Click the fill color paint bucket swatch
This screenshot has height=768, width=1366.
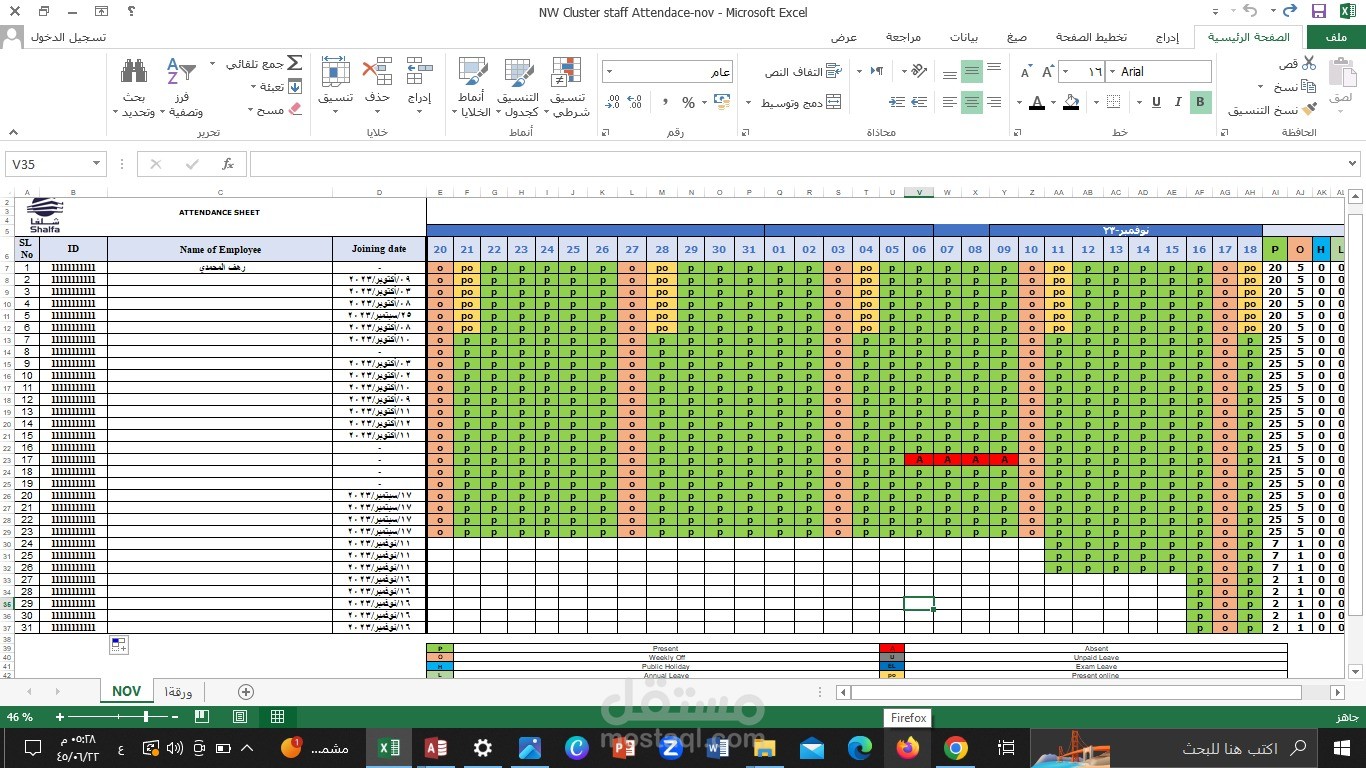click(x=1071, y=102)
